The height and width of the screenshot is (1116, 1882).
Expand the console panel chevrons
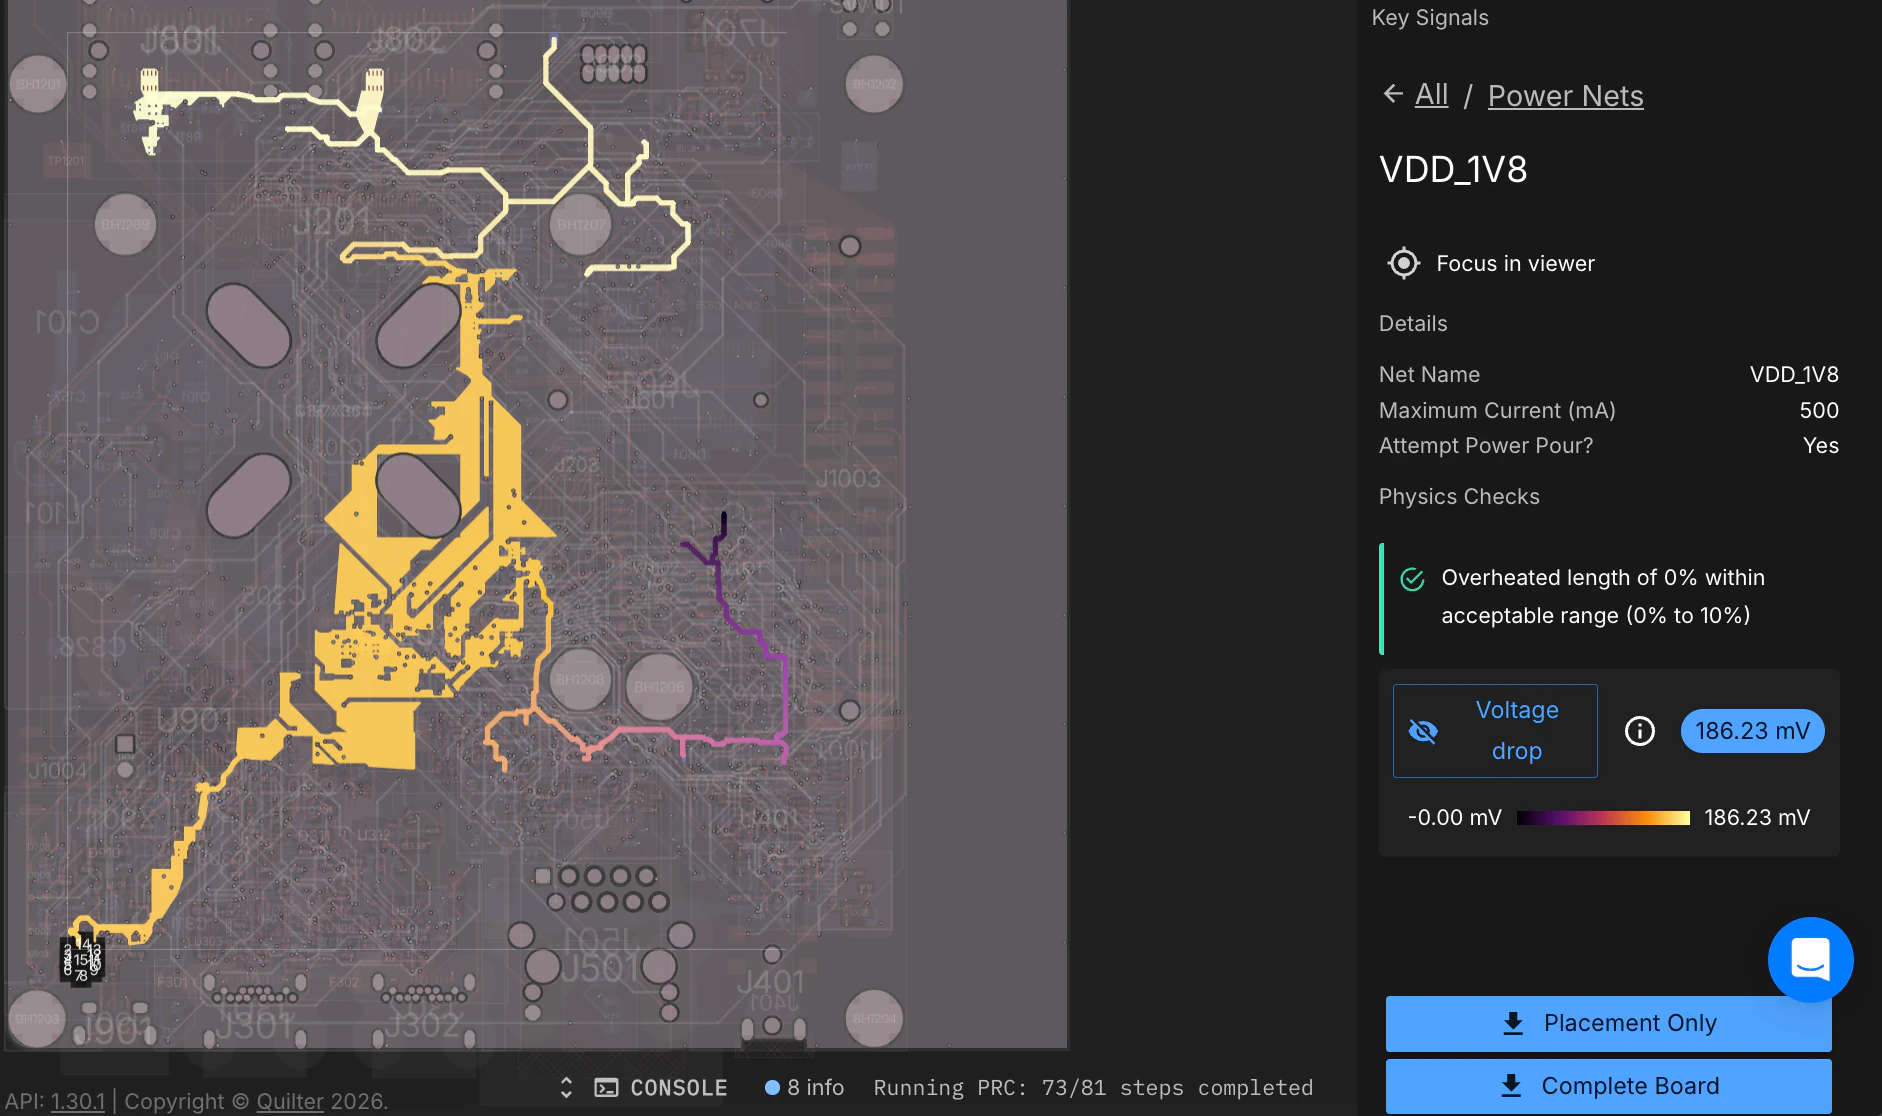pos(566,1088)
